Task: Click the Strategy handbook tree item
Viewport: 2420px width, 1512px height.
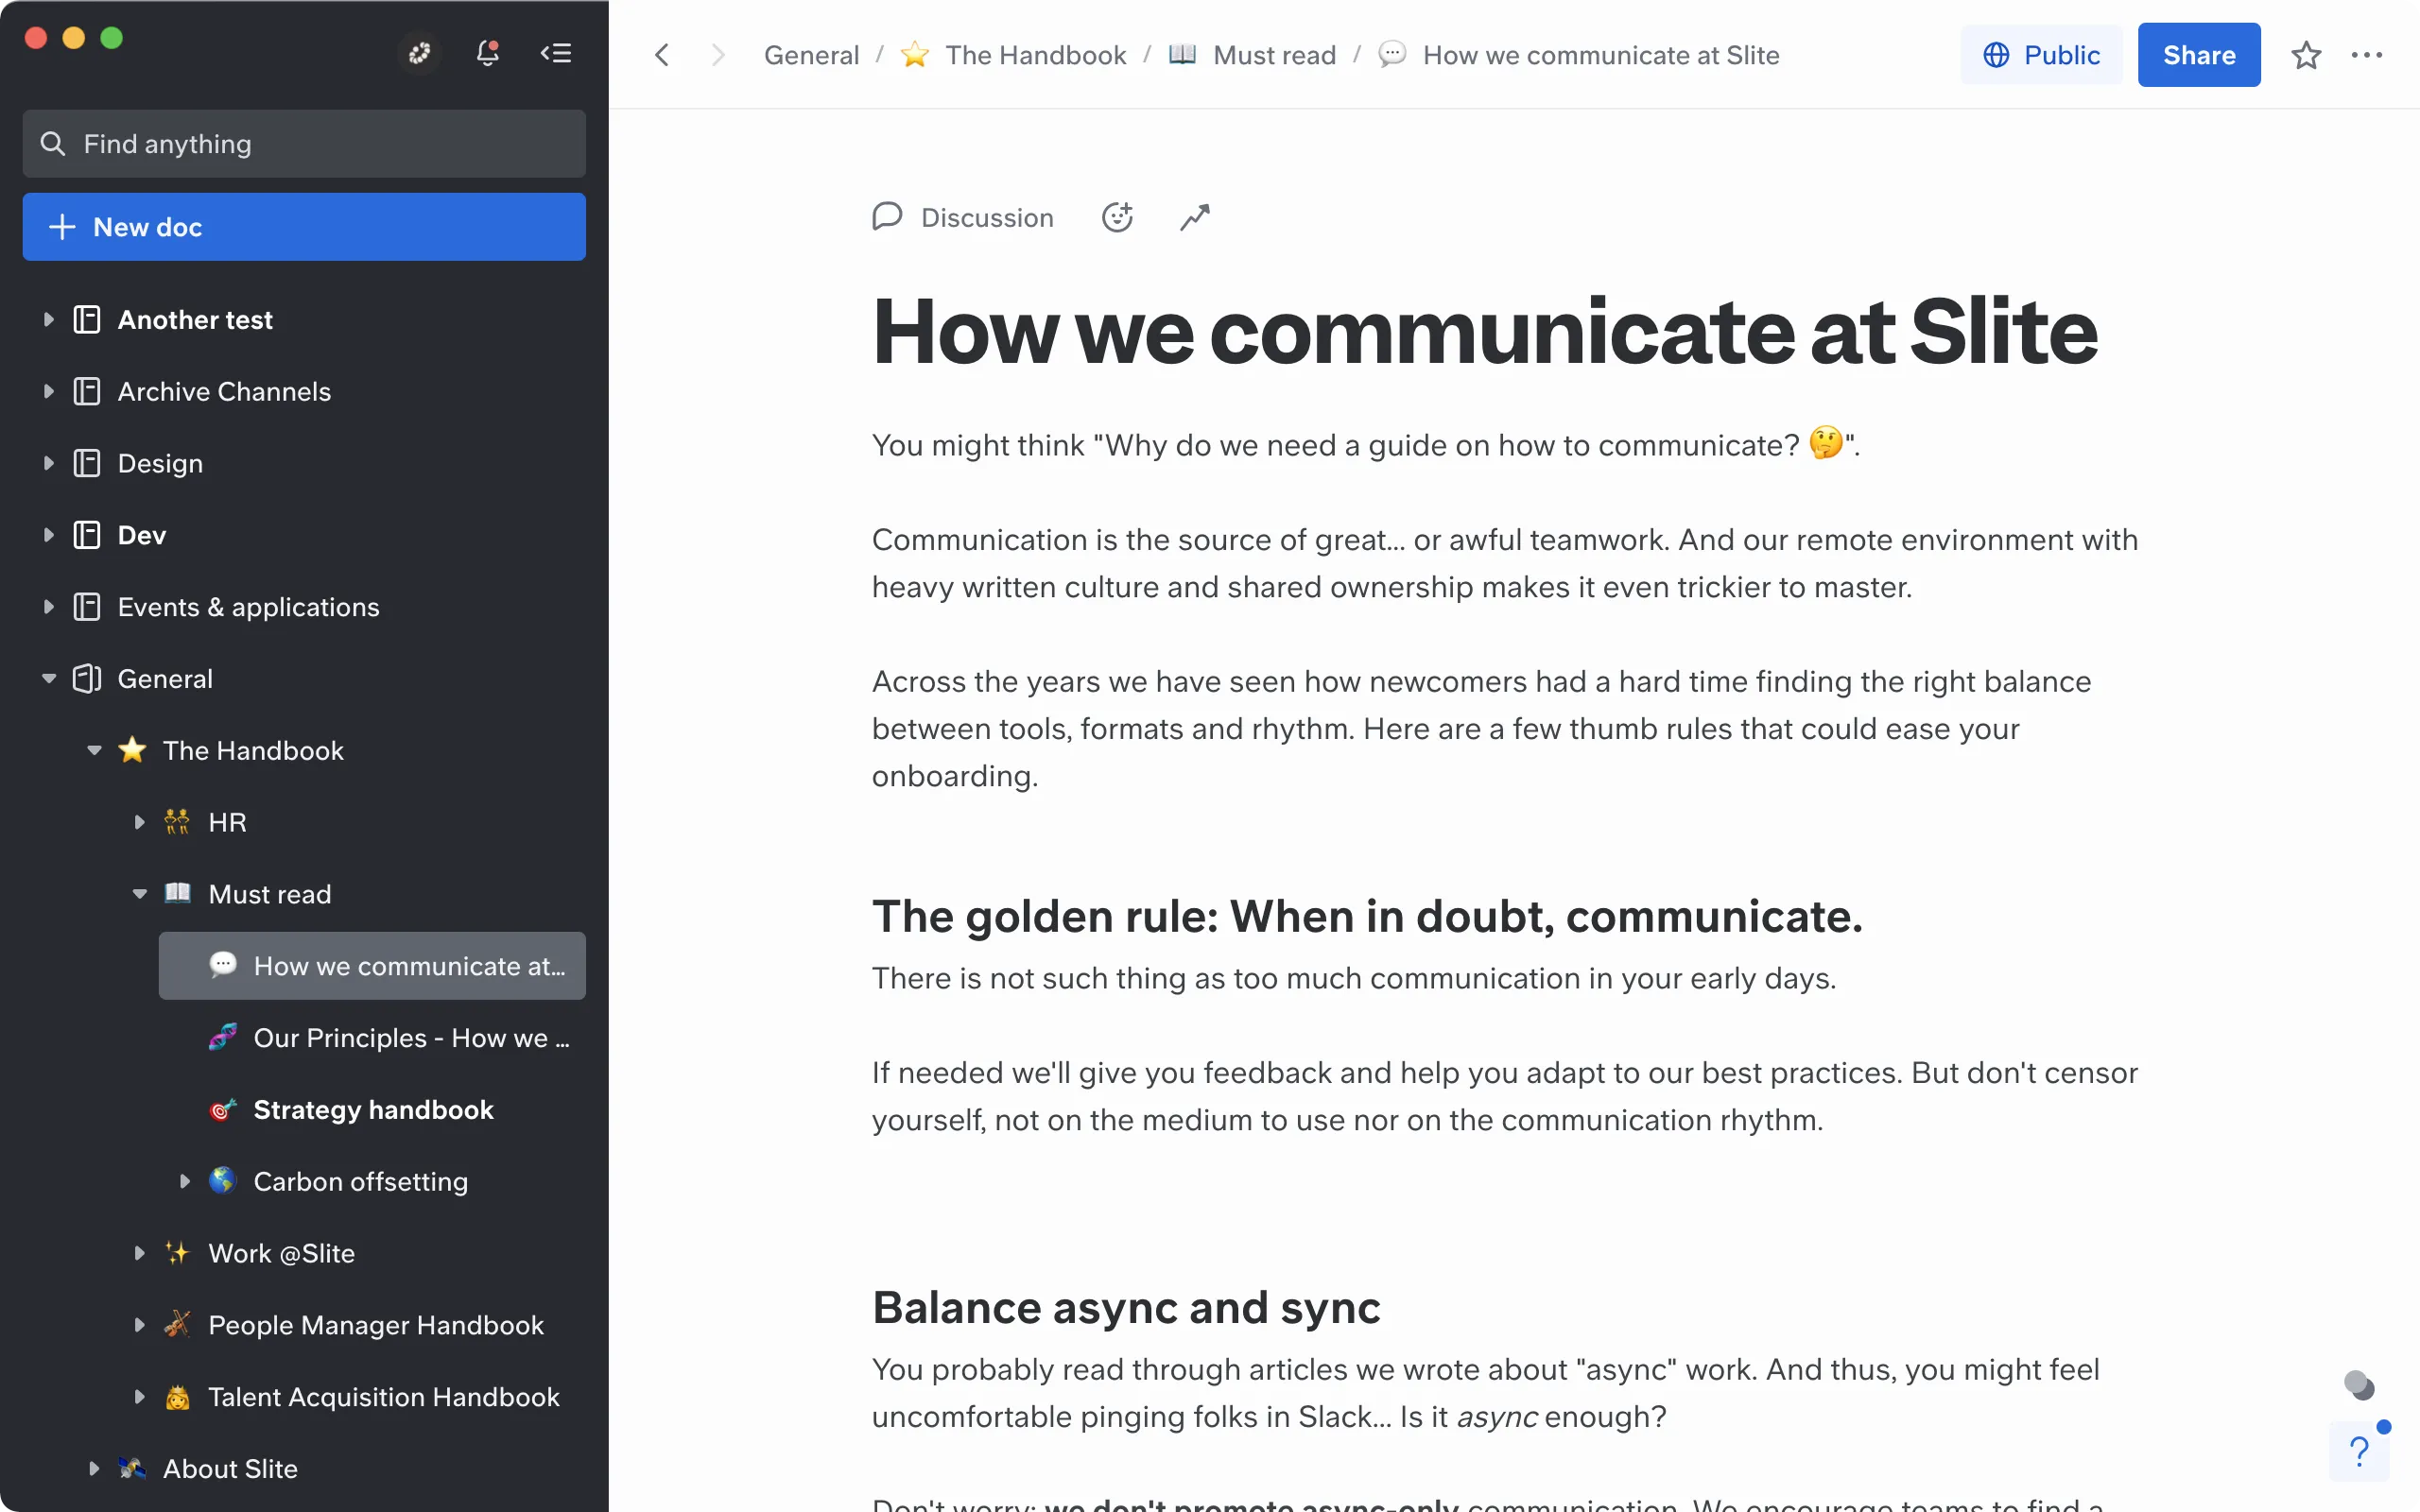Action: (372, 1109)
